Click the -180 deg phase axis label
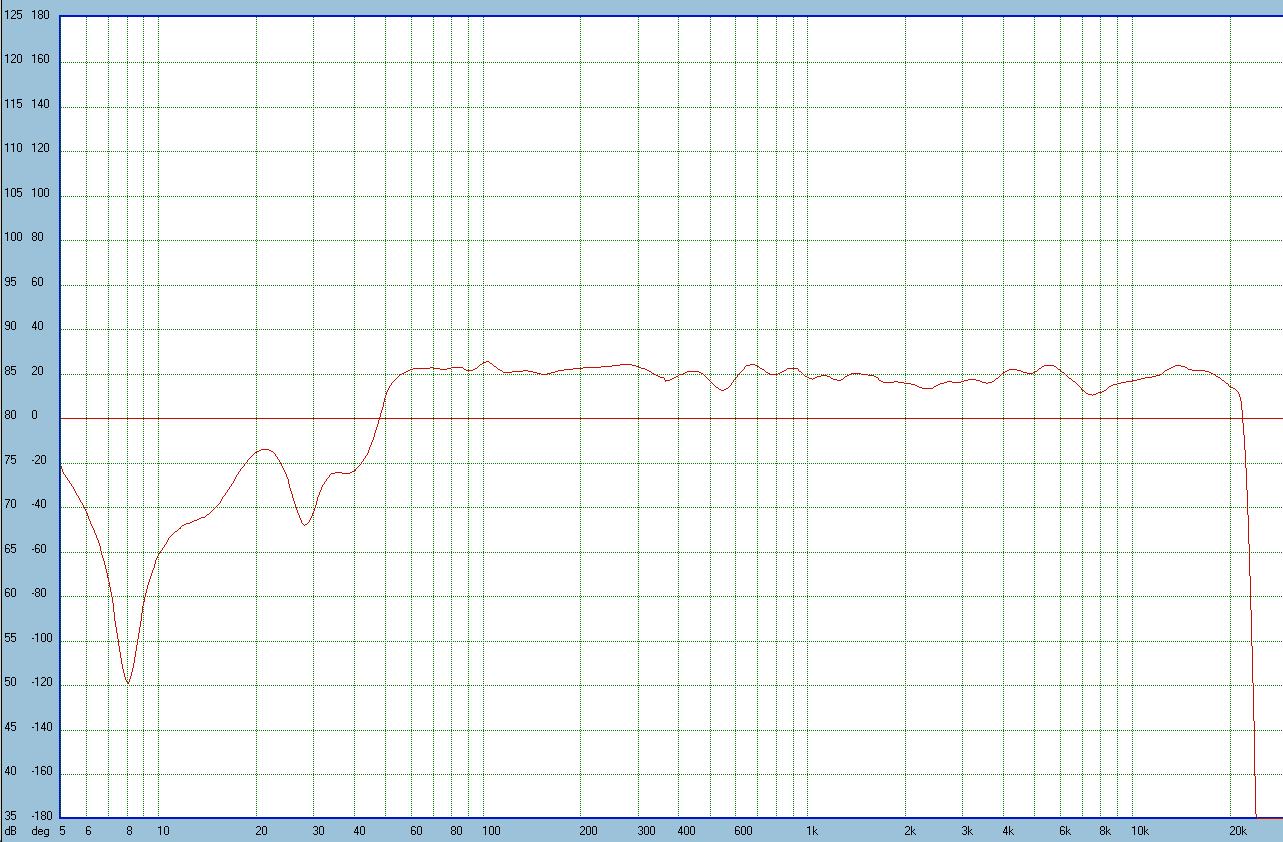This screenshot has width=1283, height=842. [40, 816]
